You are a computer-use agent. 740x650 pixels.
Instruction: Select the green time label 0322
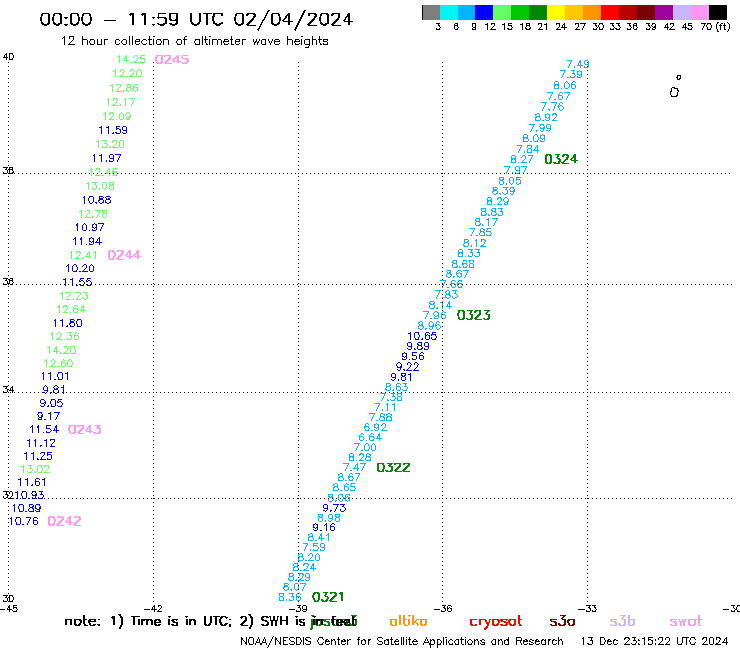click(393, 468)
